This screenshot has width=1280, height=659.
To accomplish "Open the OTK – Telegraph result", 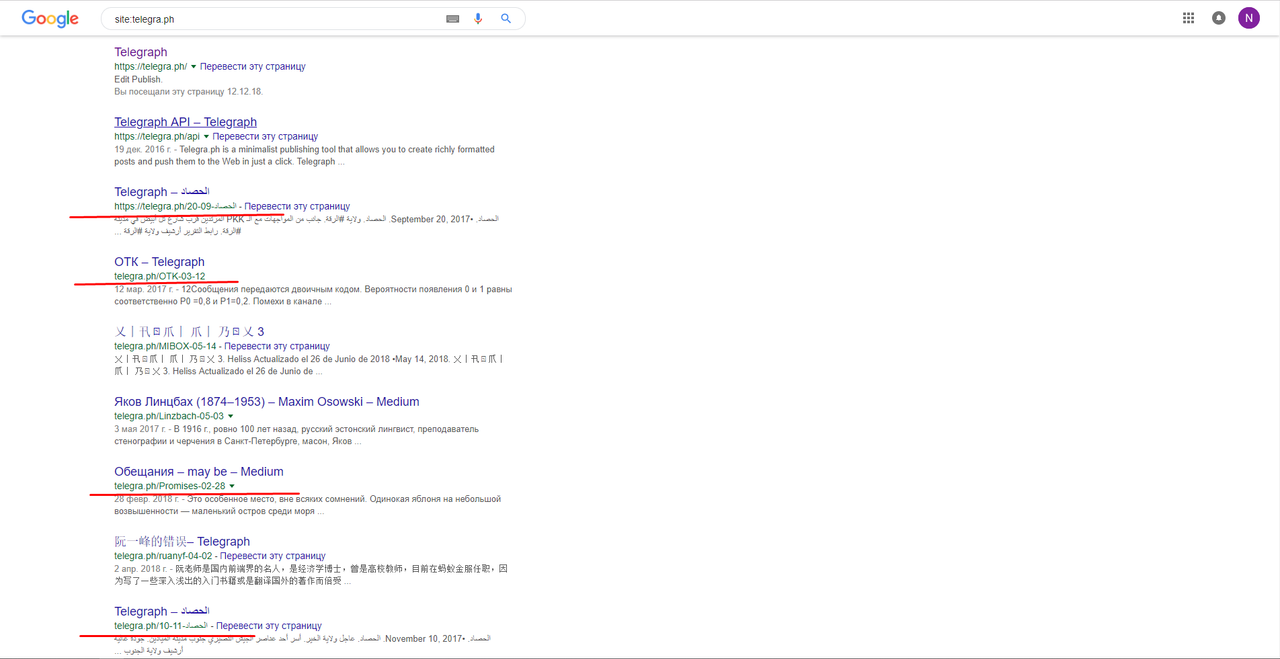I will (159, 262).
